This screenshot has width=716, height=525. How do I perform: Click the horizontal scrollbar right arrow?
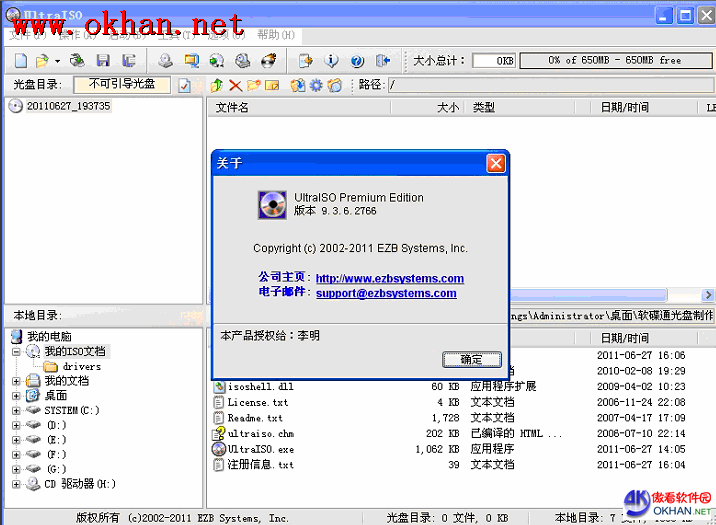[x=708, y=295]
